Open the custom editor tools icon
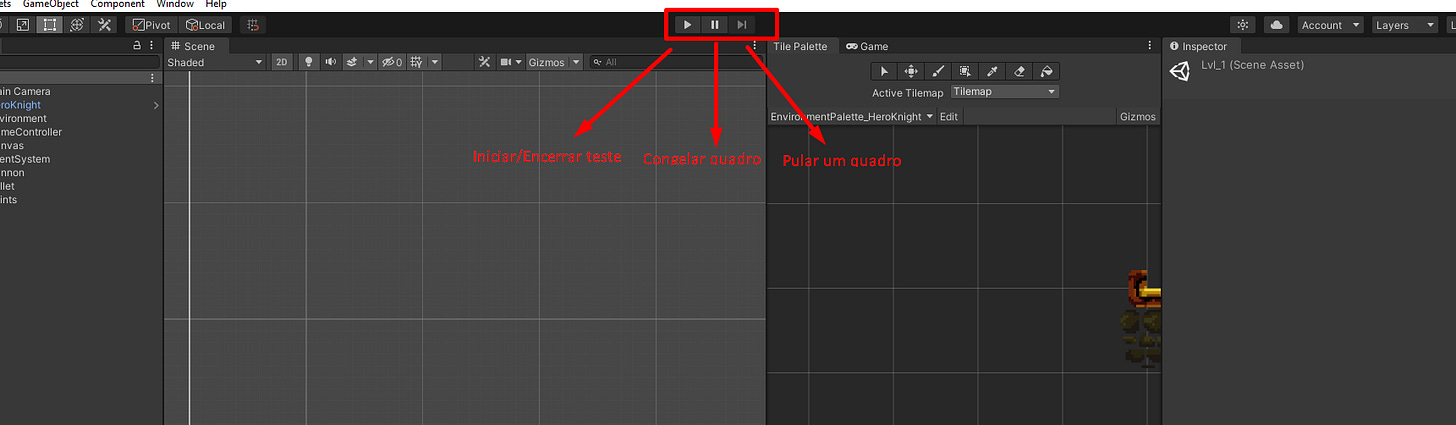 (104, 25)
